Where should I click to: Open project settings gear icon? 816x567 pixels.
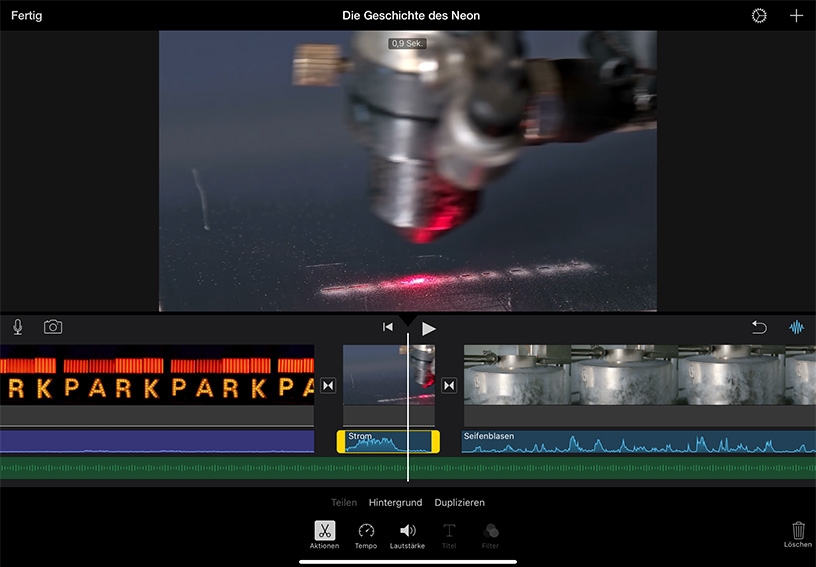pyautogui.click(x=759, y=16)
